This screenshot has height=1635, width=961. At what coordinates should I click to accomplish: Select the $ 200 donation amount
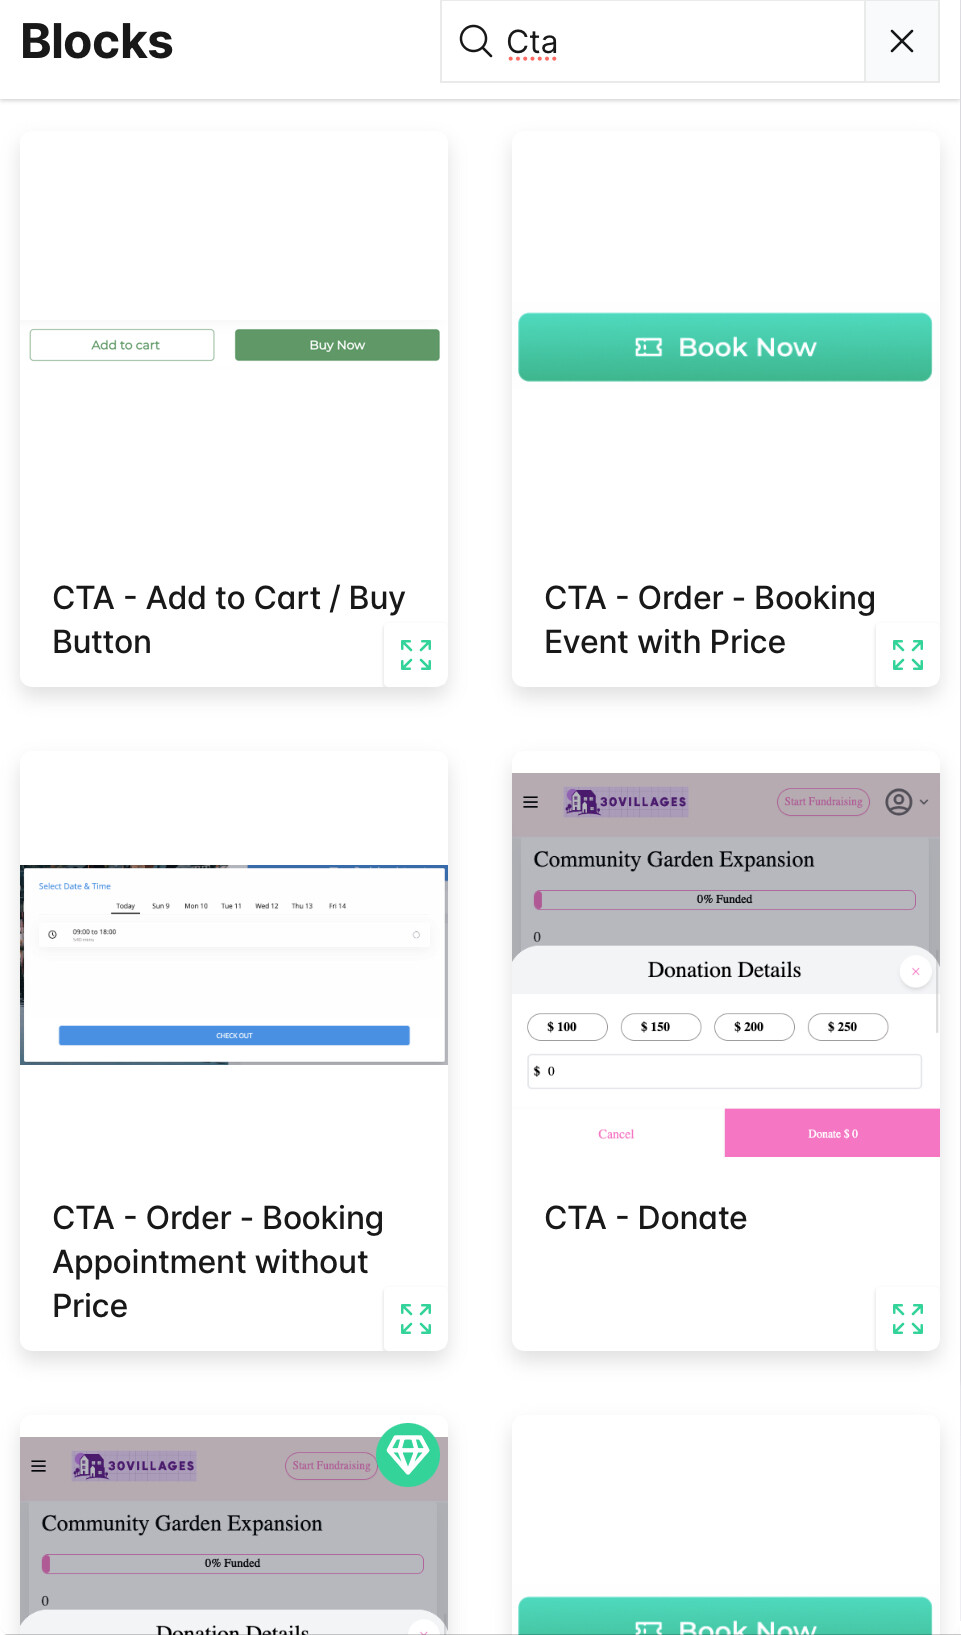click(x=754, y=1027)
